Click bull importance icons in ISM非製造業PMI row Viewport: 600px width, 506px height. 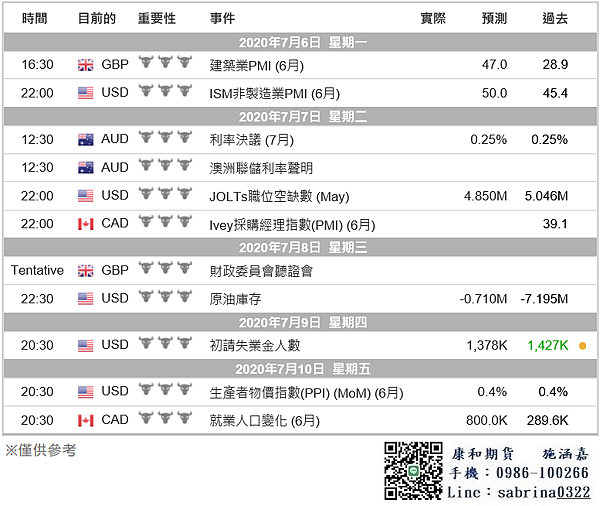tap(165, 90)
